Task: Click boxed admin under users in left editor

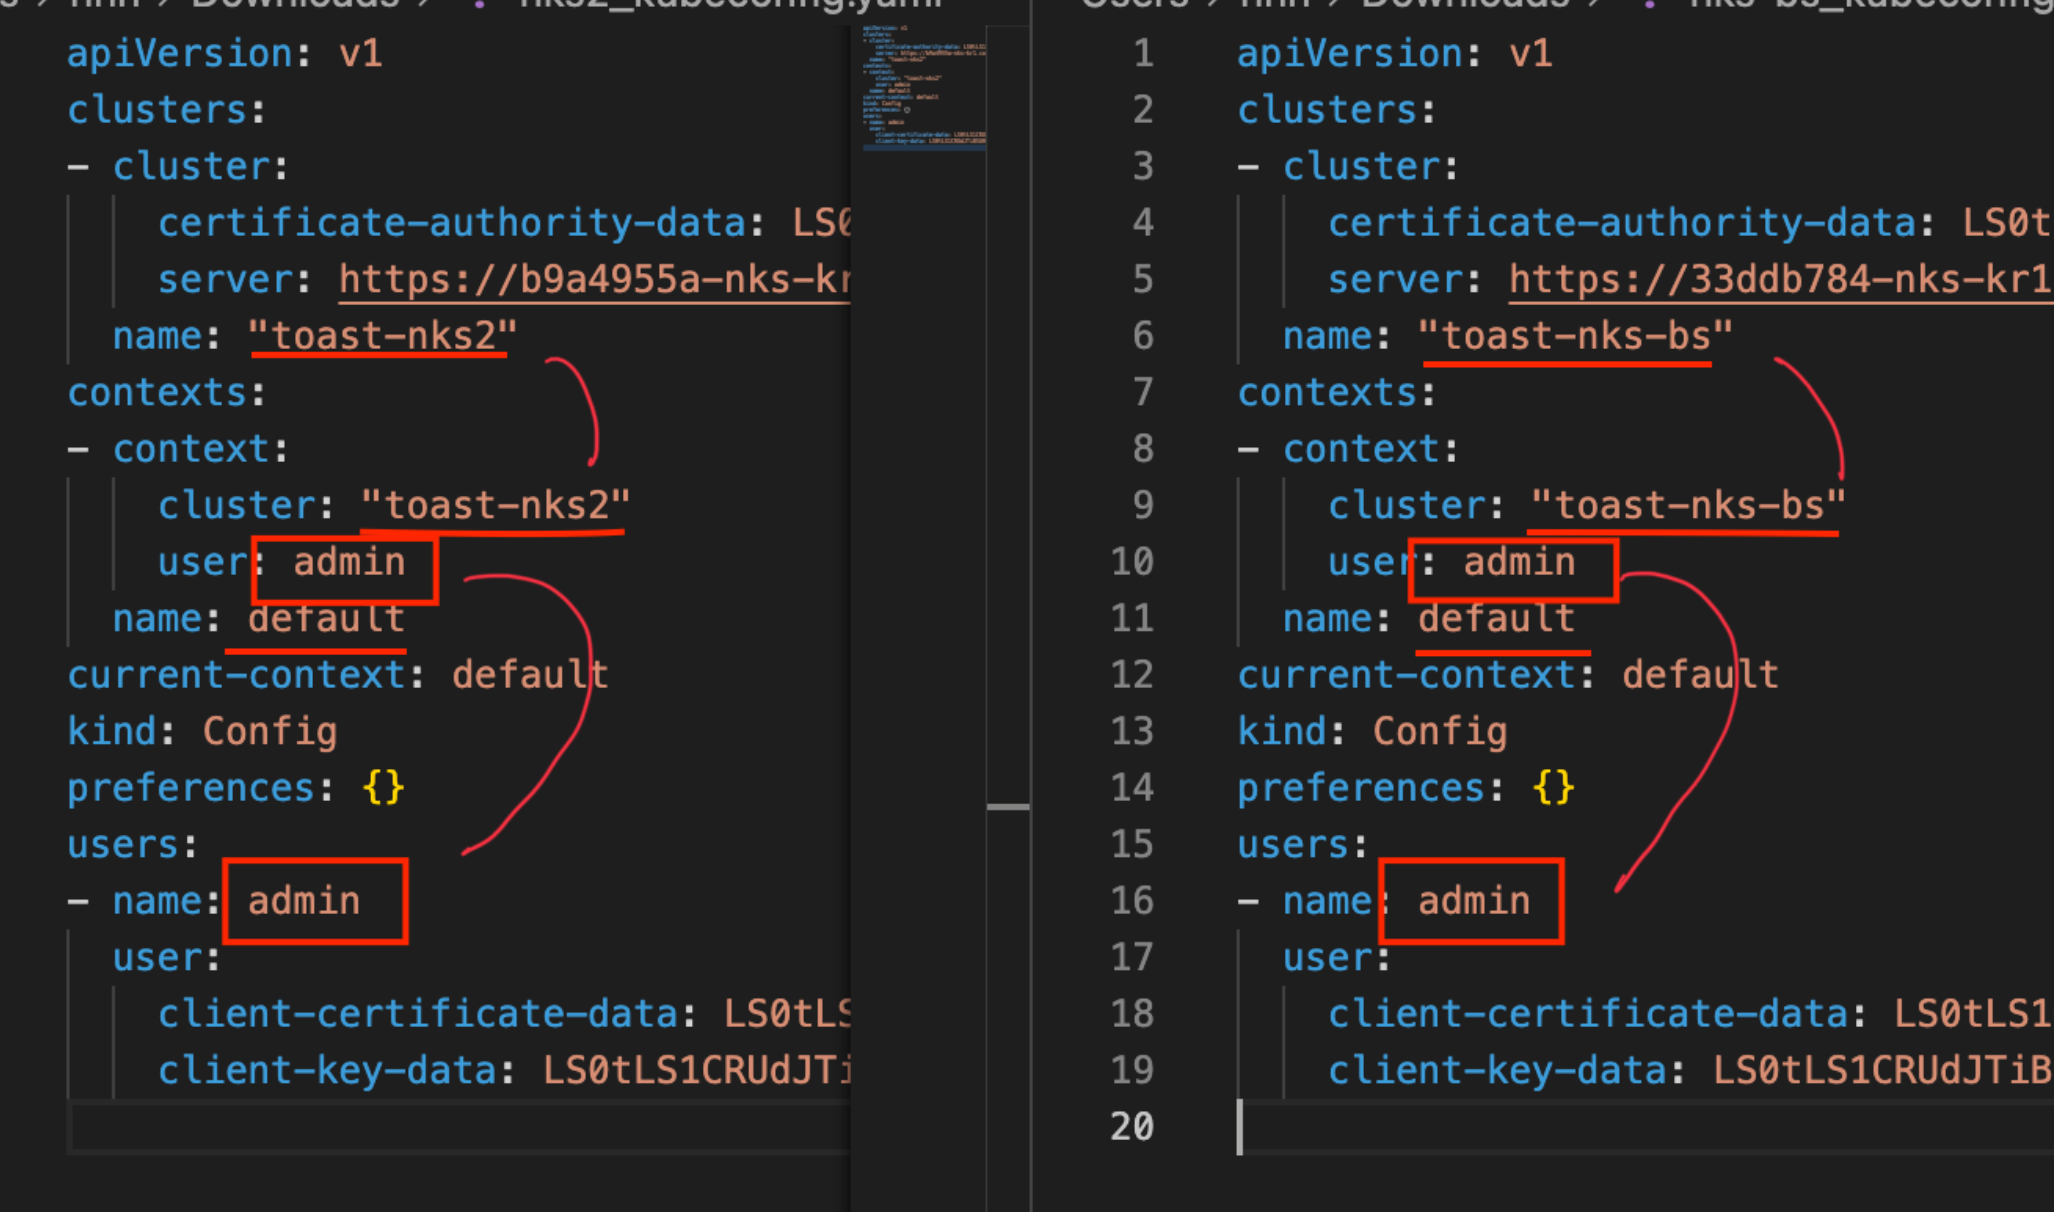Action: [x=304, y=902]
